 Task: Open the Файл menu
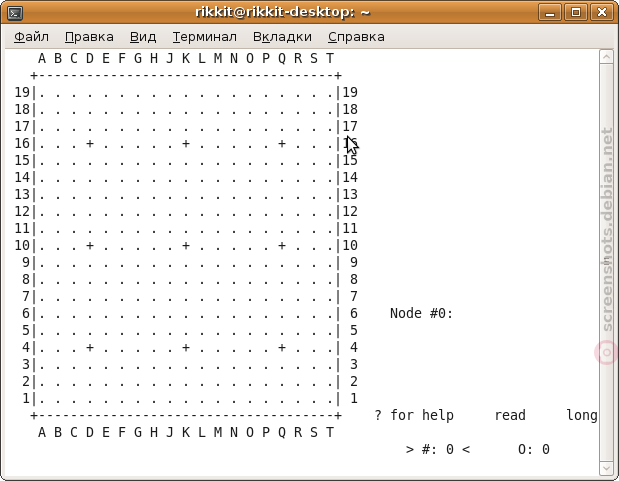[31, 37]
